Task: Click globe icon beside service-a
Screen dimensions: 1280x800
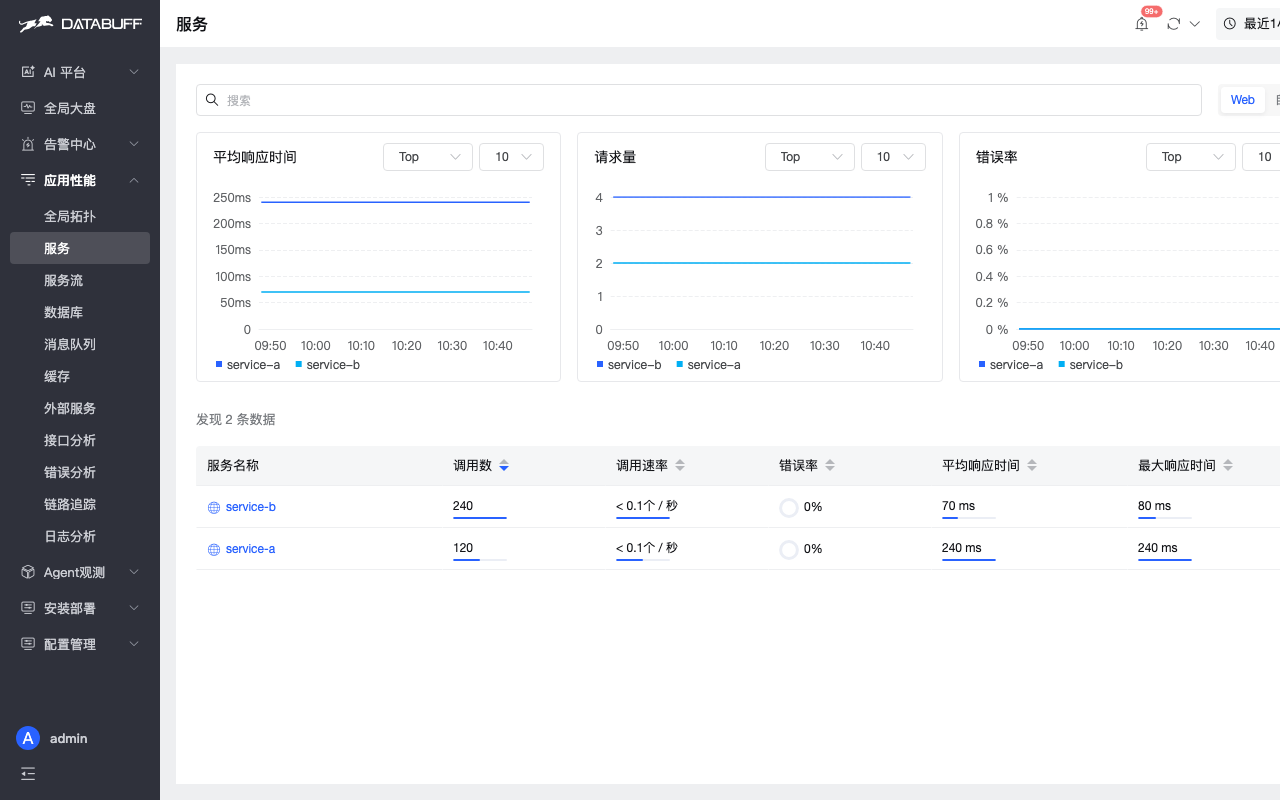Action: coord(214,550)
